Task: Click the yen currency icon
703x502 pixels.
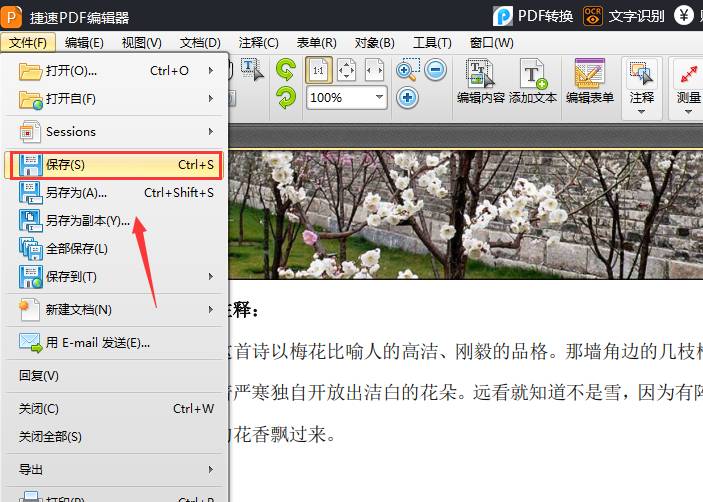Action: [x=684, y=16]
